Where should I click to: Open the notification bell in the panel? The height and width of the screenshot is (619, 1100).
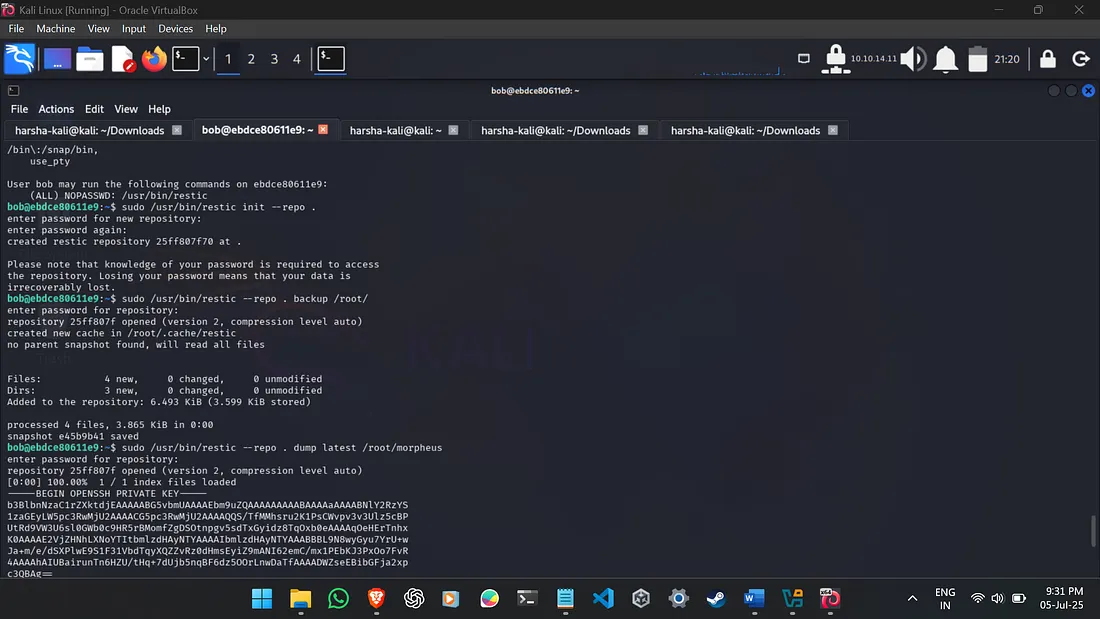pyautogui.click(x=945, y=58)
